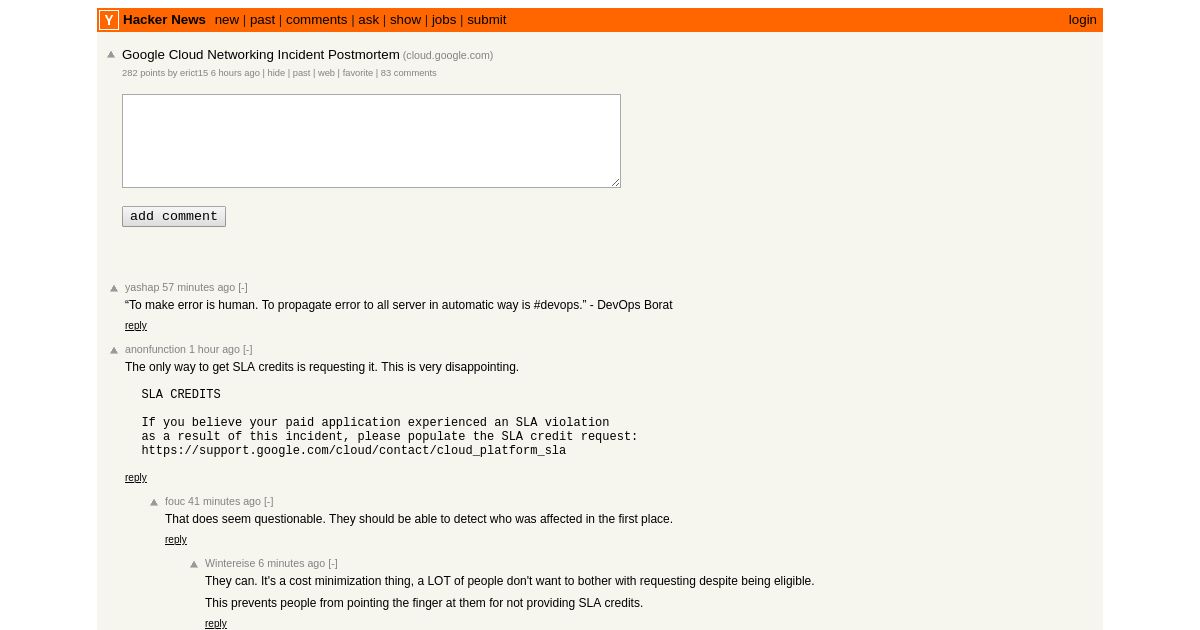Reply to fouc's comment

click(176, 540)
